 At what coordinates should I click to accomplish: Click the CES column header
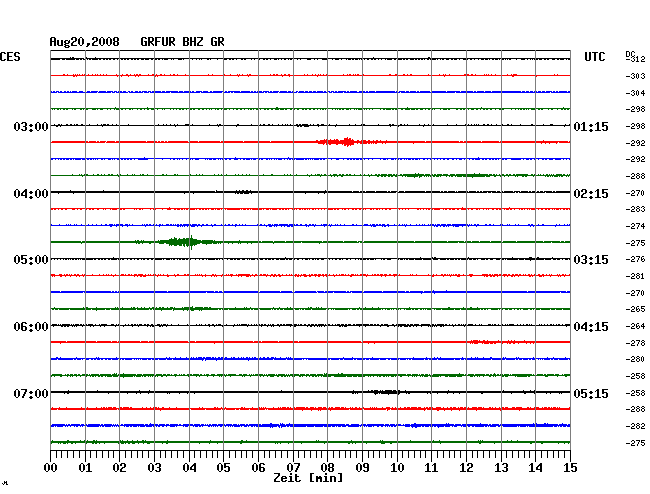10,57
